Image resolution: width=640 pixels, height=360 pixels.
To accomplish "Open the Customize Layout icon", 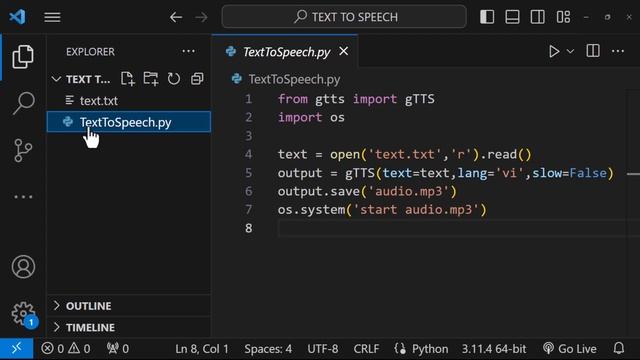I will click(x=563, y=17).
